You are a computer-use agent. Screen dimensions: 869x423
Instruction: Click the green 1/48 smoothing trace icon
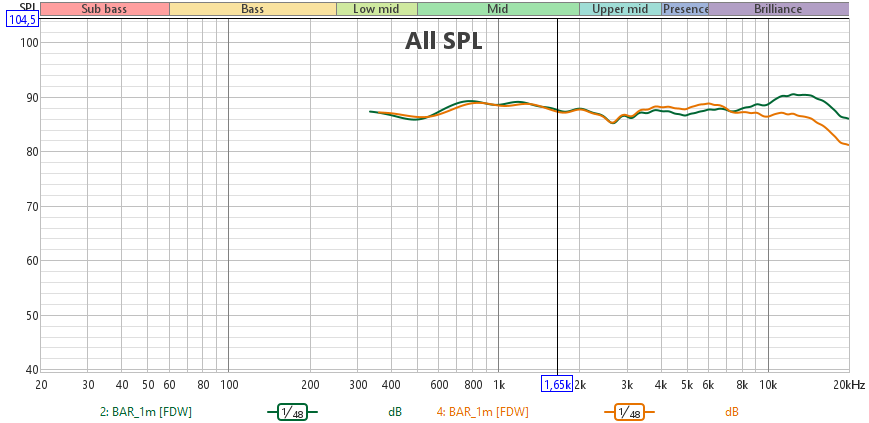coord(292,411)
